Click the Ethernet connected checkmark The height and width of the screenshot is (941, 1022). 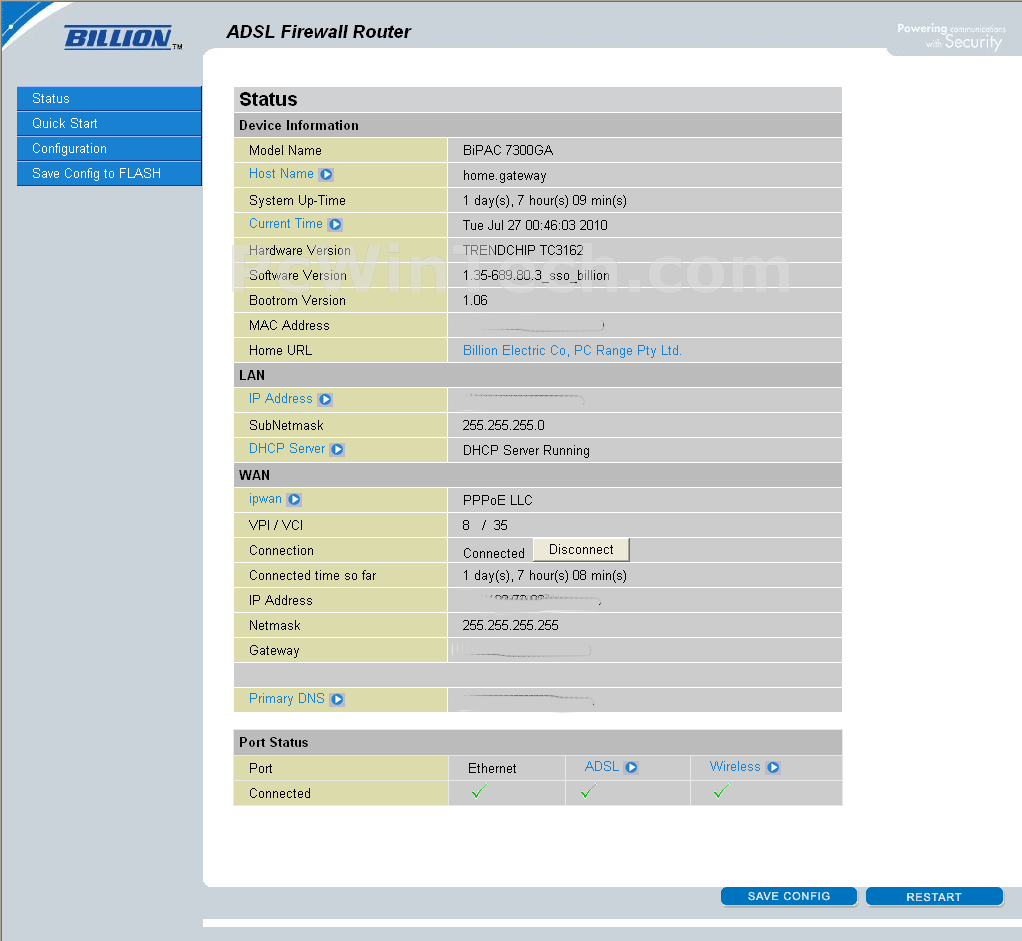(479, 792)
